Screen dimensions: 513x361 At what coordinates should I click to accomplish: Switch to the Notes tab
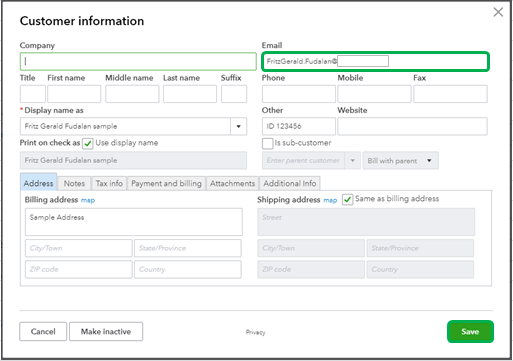coord(74,183)
